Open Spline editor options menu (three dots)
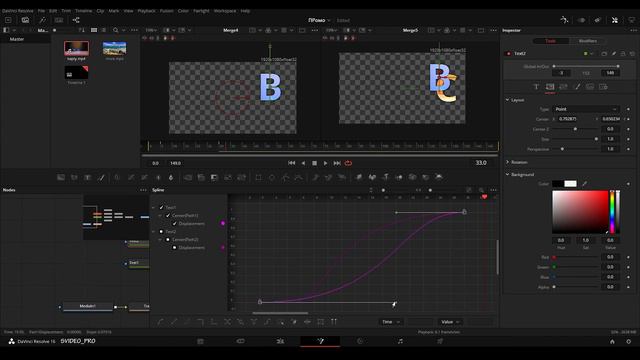 [x=493, y=190]
